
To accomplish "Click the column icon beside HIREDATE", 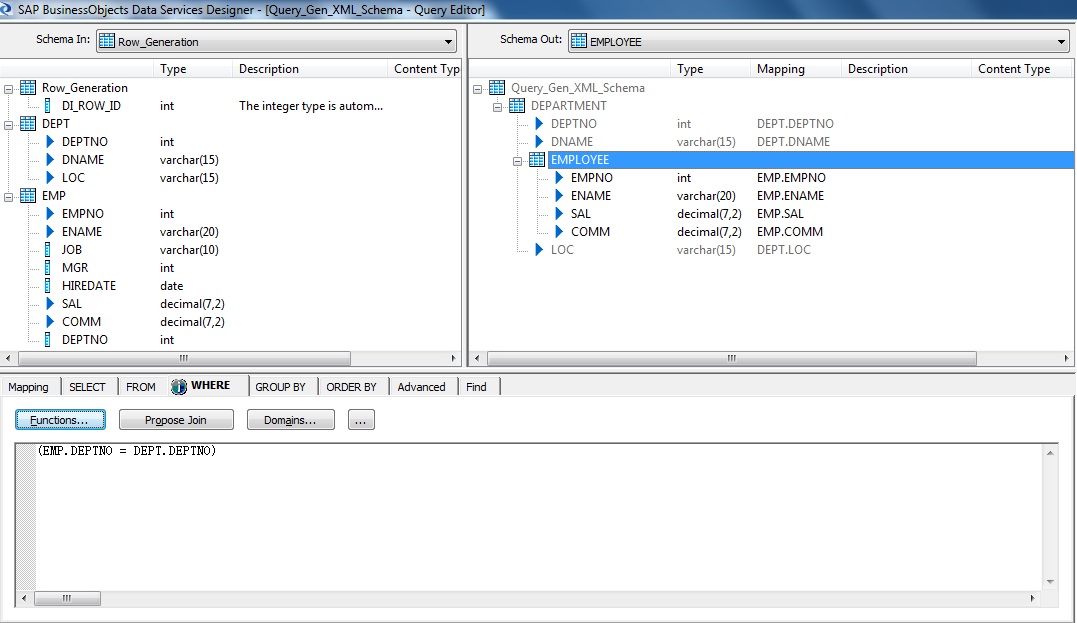I will pos(47,285).
